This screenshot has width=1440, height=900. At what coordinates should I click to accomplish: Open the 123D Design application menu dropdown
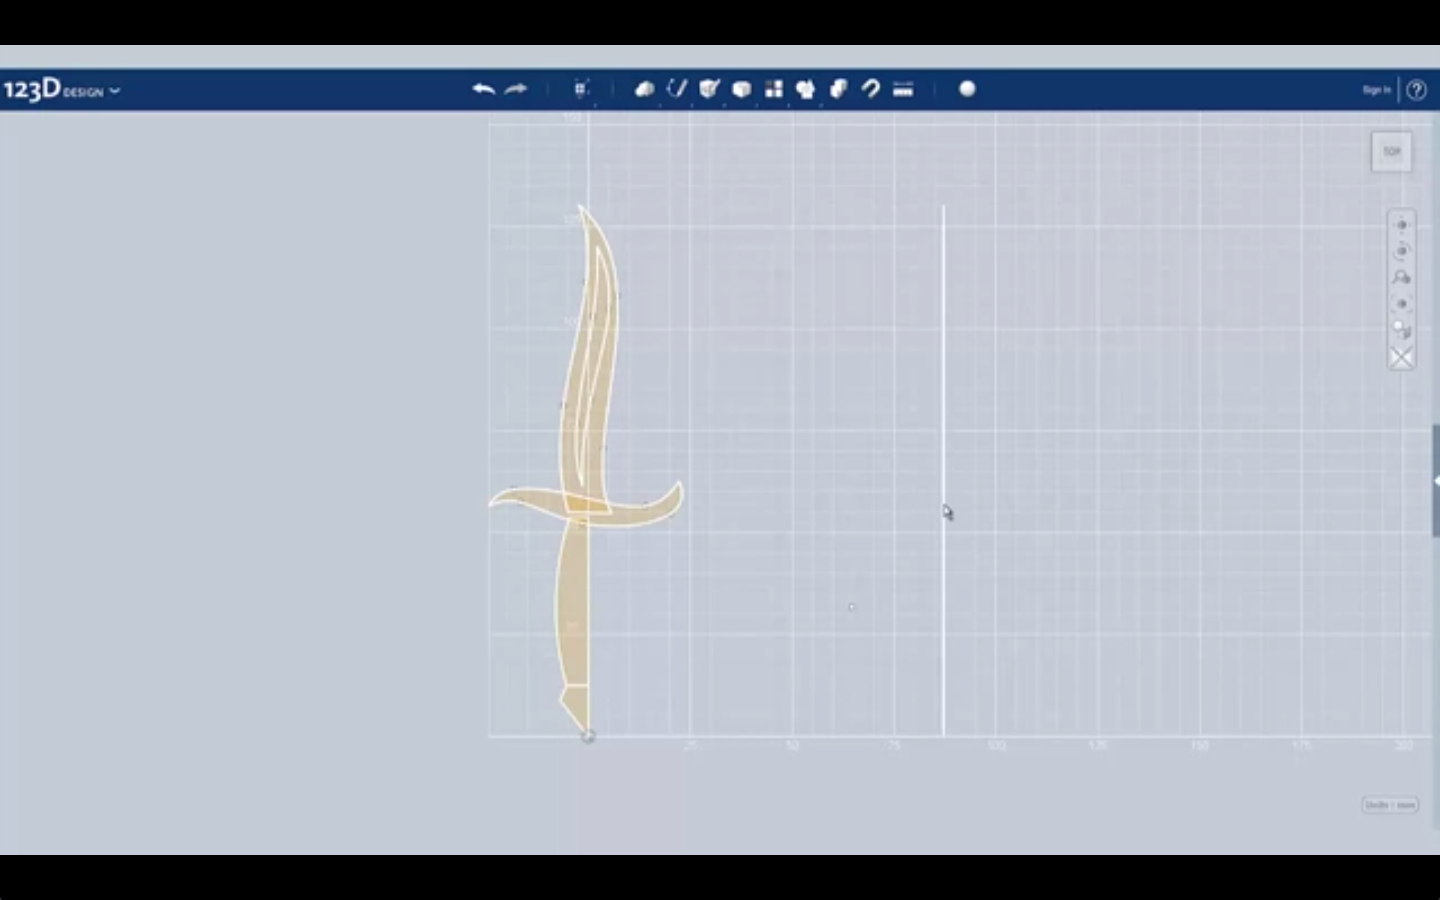pos(61,90)
